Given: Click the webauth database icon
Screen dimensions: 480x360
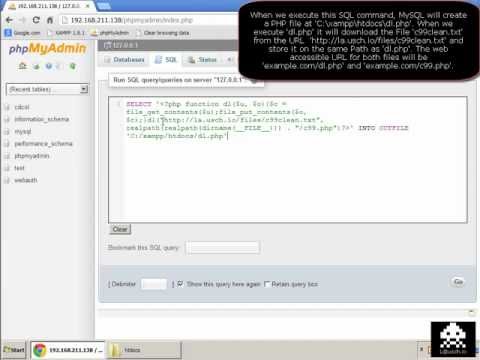Looking at the screenshot, I should [7, 180].
